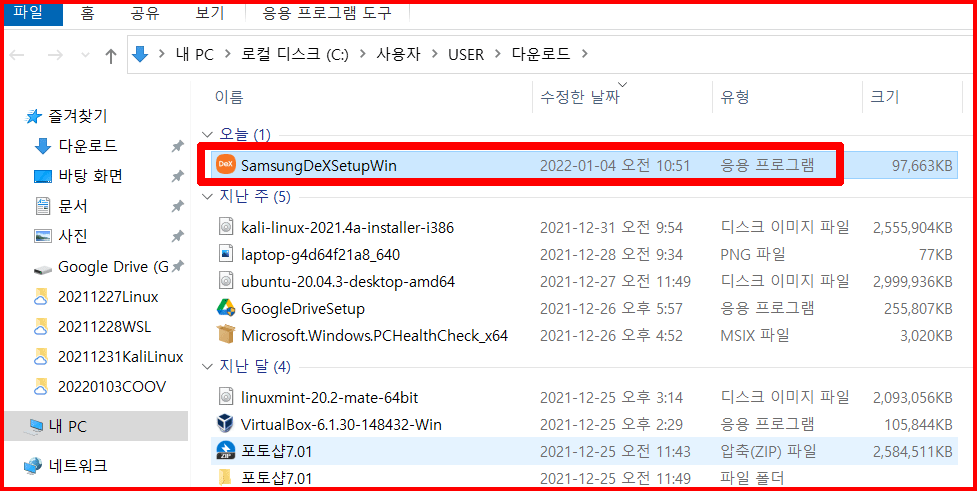This screenshot has width=977, height=491.
Task: Open the 20220103COOV sidebar folder
Action: tap(112, 387)
